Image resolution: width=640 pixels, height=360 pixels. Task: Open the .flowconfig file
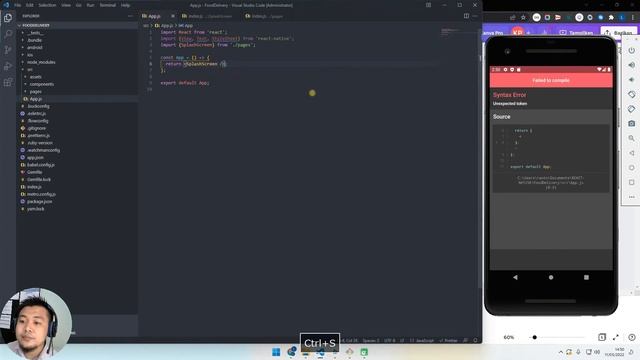click(38, 121)
